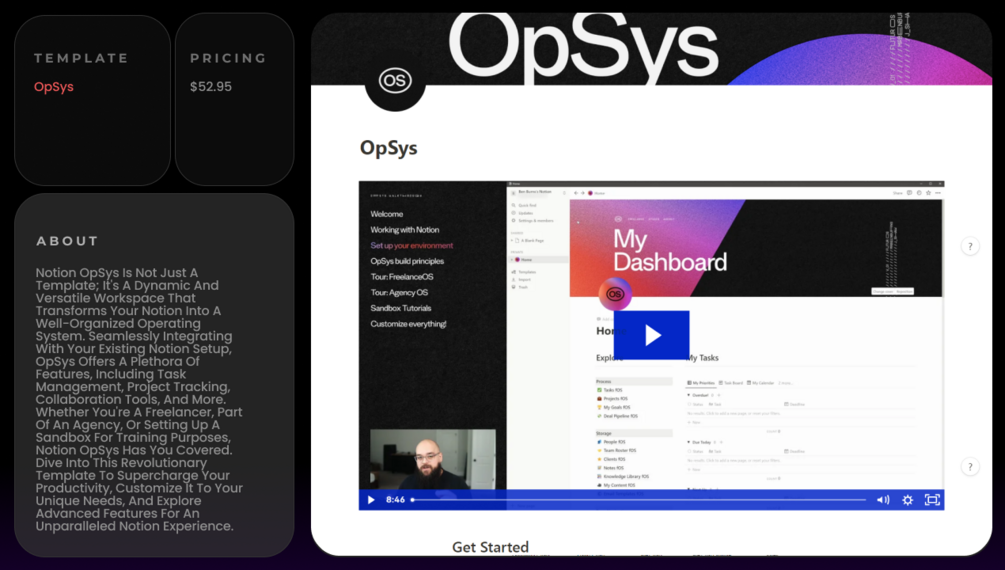Start the video with the large blue play button
This screenshot has width=1005, height=570.
(x=651, y=335)
